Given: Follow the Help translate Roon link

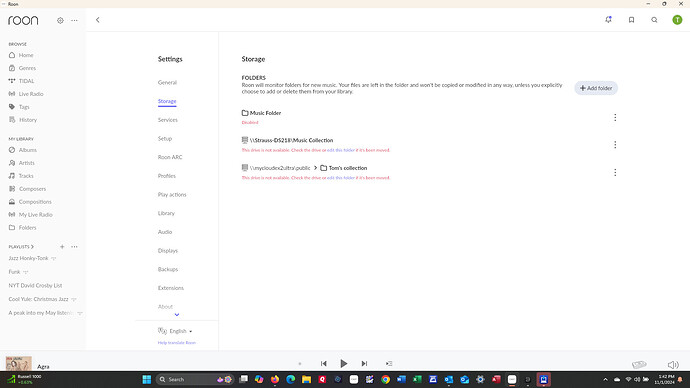Looking at the screenshot, I should (x=176, y=343).
